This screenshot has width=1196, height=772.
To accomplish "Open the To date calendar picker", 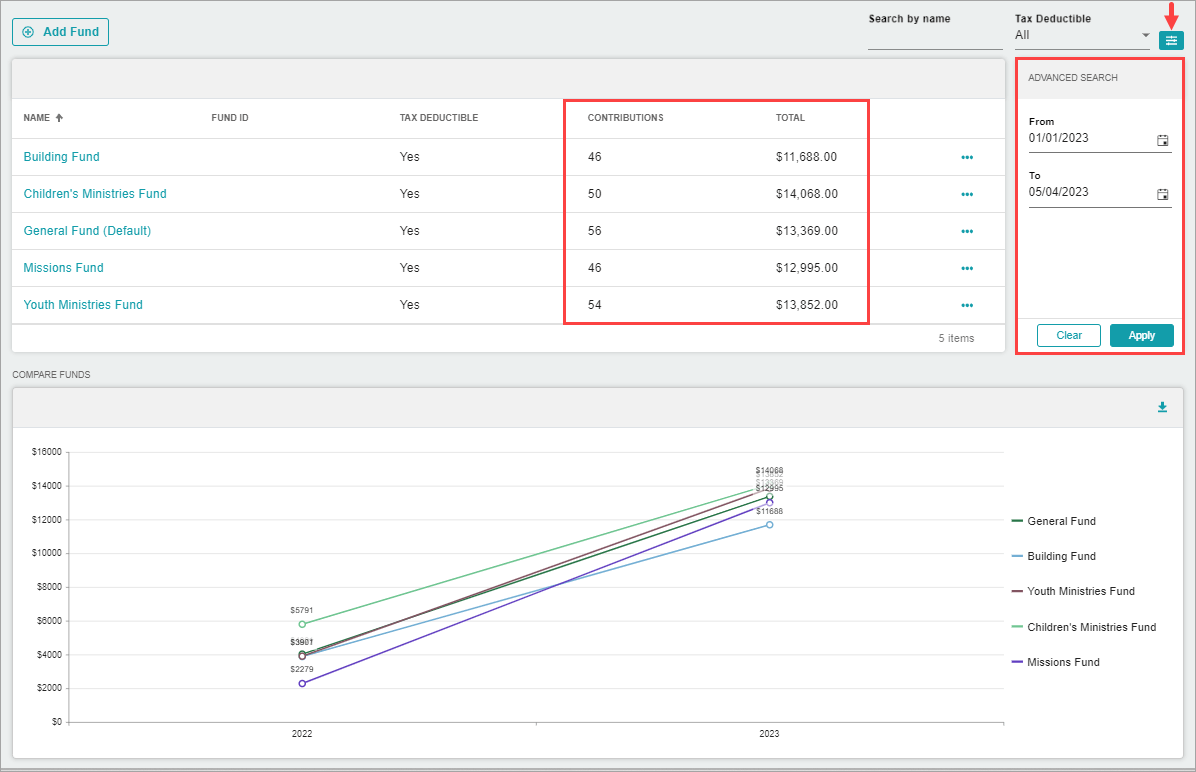I will pyautogui.click(x=1162, y=195).
